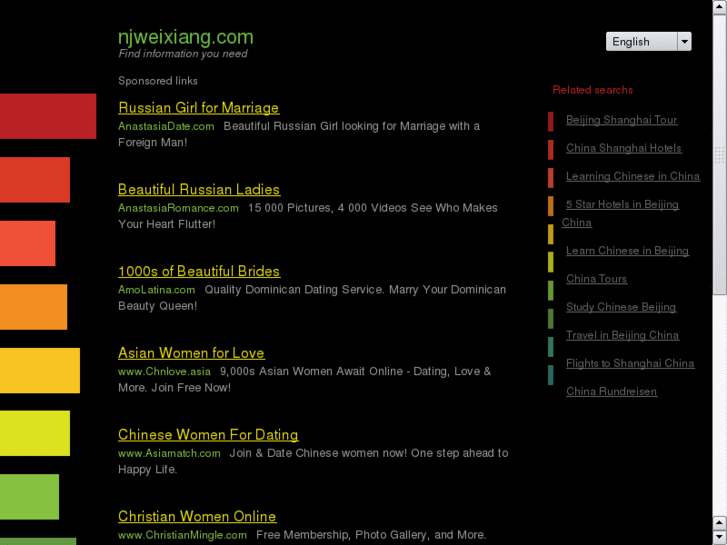Open Travel in Beijing China search
Image resolution: width=727 pixels, height=545 pixels.
[x=622, y=335]
